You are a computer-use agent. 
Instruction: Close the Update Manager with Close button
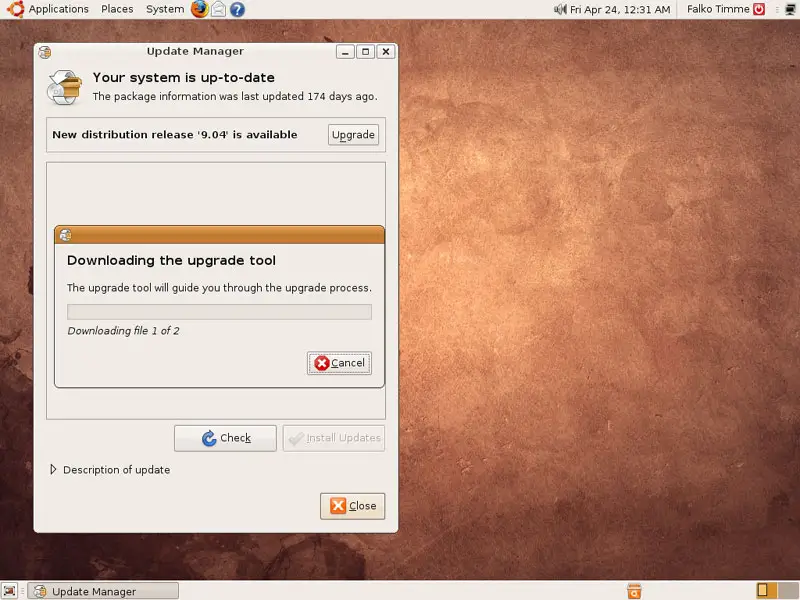tap(353, 506)
